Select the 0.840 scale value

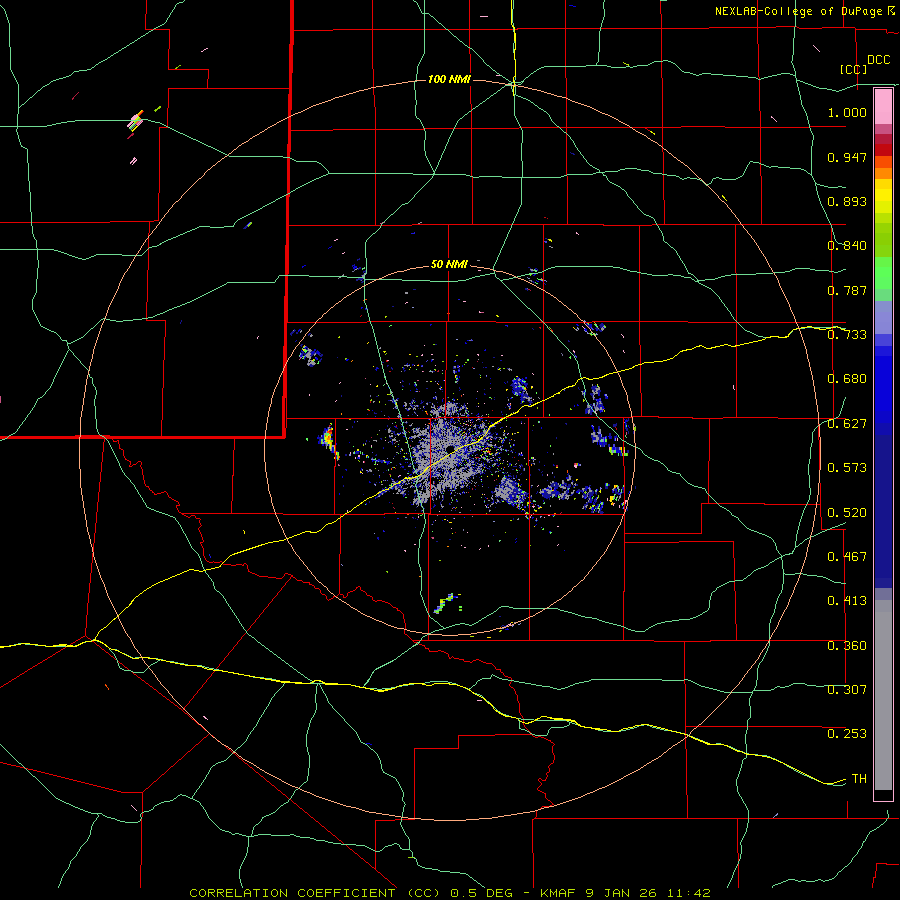click(x=847, y=246)
